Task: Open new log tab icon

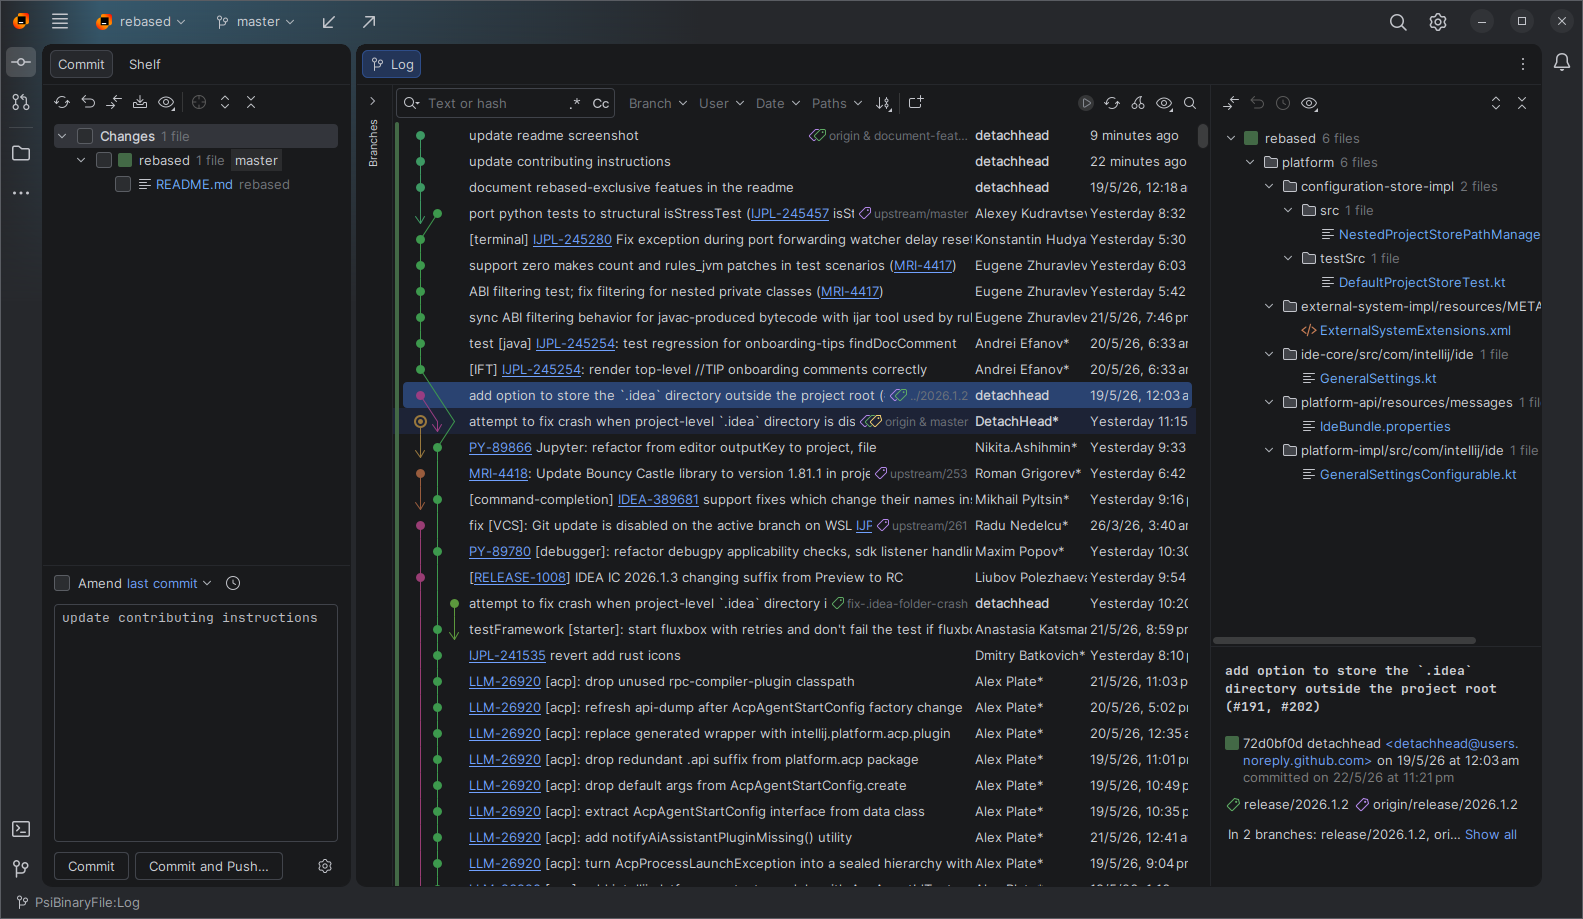Action: click(x=916, y=103)
